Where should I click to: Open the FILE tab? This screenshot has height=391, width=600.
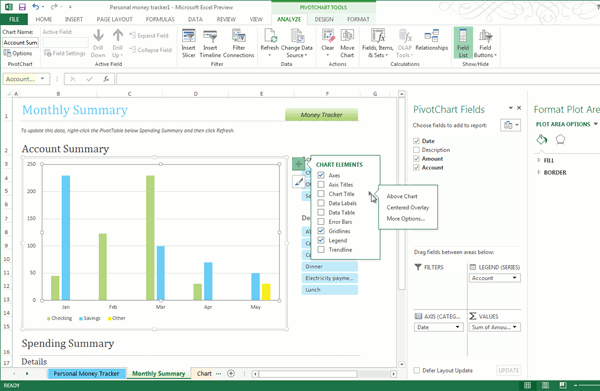point(14,19)
